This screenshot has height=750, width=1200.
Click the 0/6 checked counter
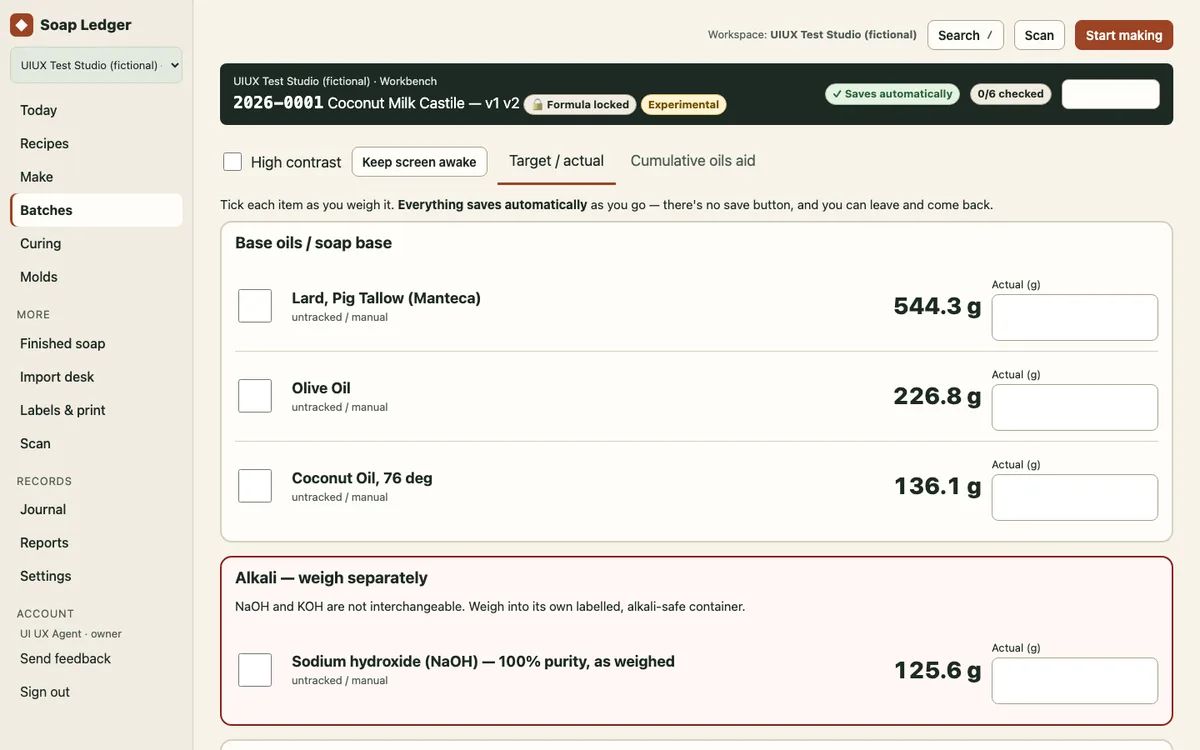(1011, 94)
